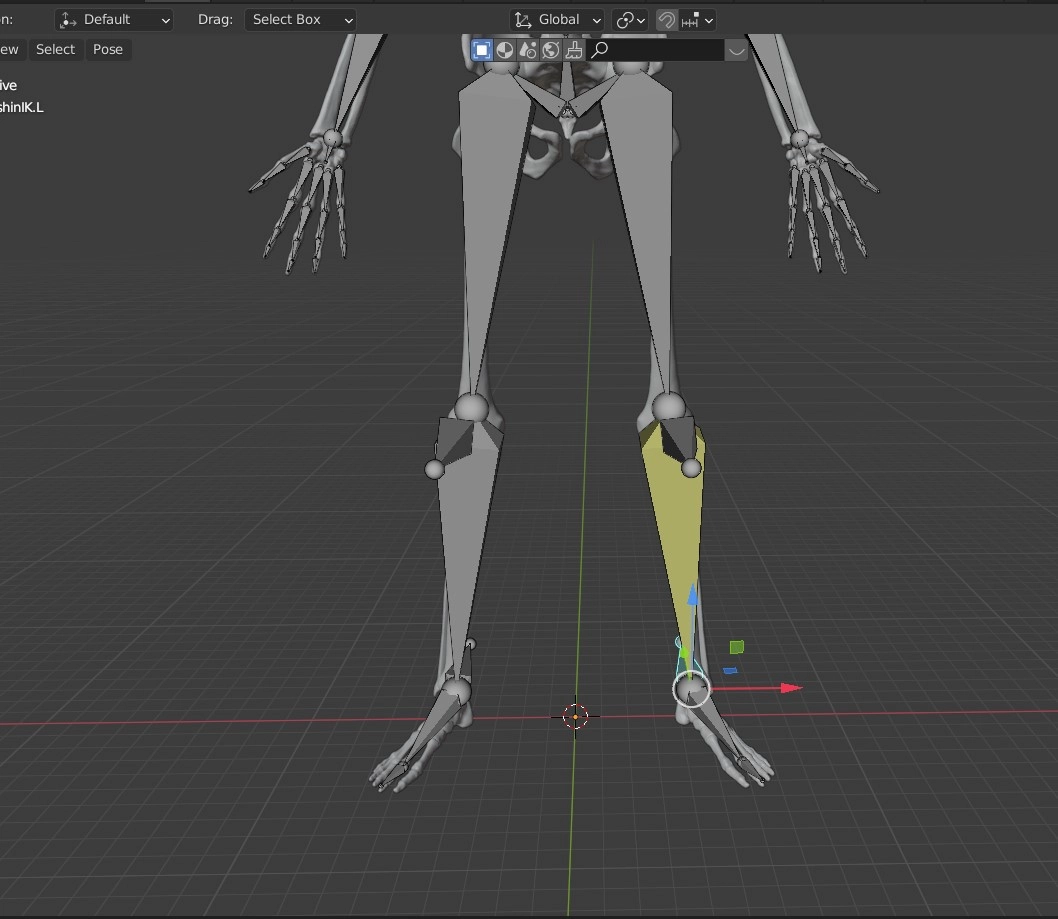Open the Global transform orientation dropdown
The width and height of the screenshot is (1058, 919).
click(x=557, y=20)
